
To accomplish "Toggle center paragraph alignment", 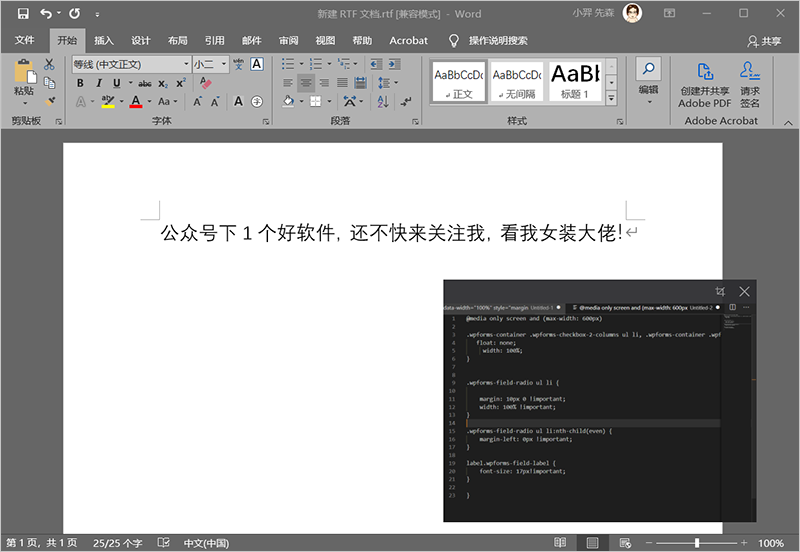I will (x=306, y=83).
